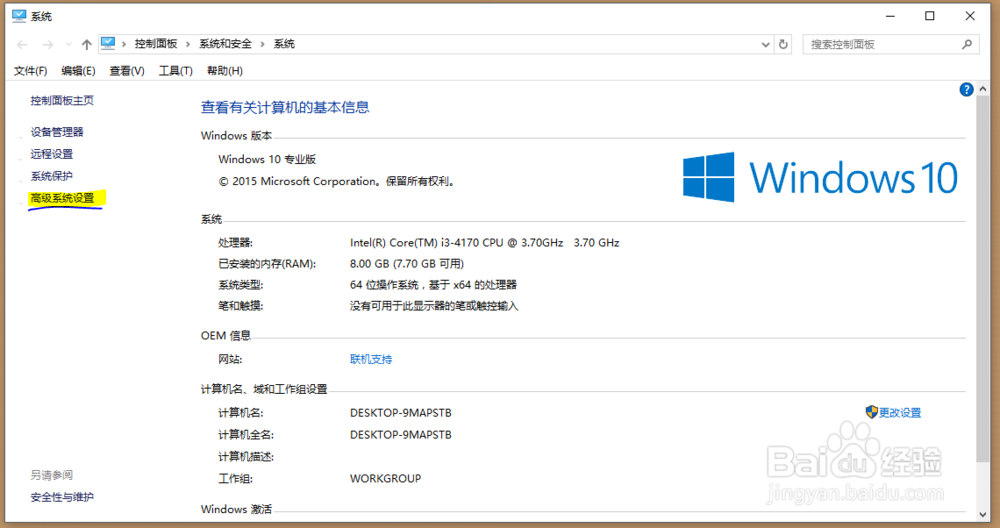Click the computer icon in address bar

(x=108, y=43)
